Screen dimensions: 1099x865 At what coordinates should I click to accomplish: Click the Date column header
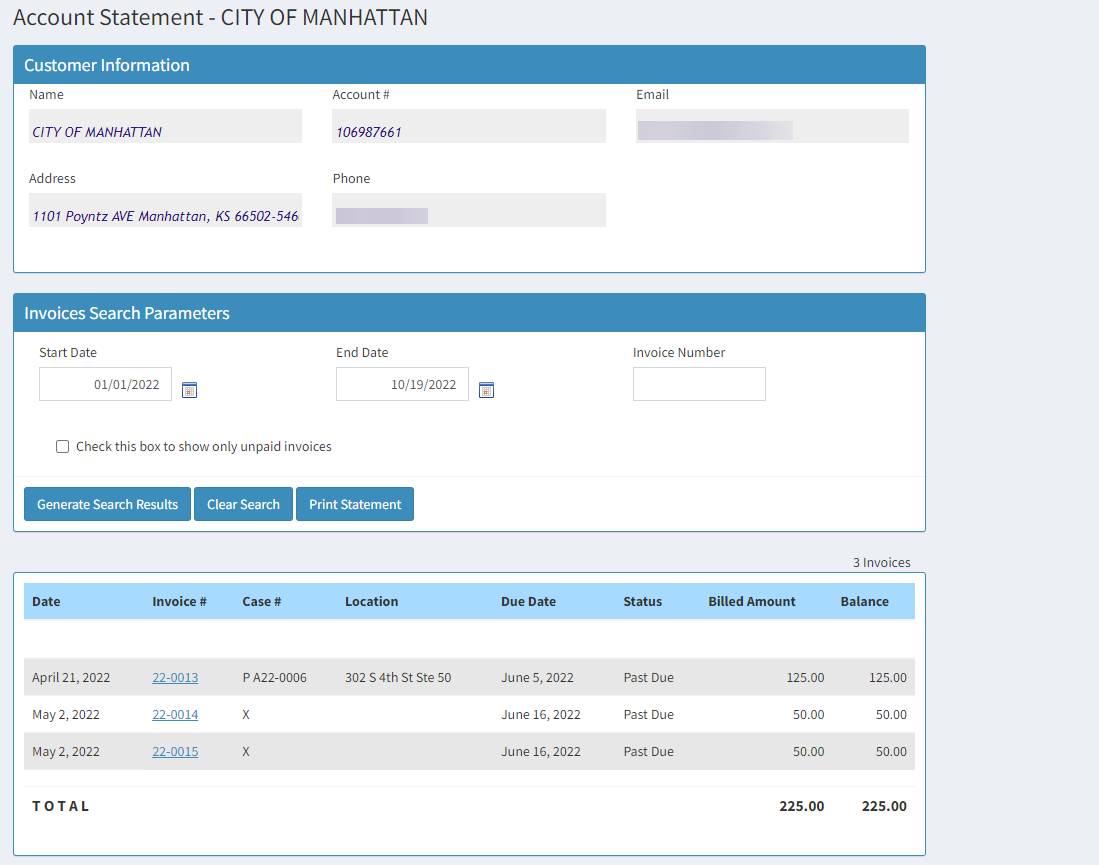pyautogui.click(x=46, y=601)
